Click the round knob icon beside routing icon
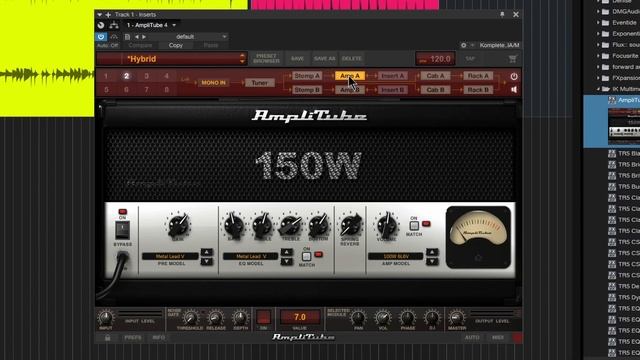This screenshot has width=640, height=360. 101,25
